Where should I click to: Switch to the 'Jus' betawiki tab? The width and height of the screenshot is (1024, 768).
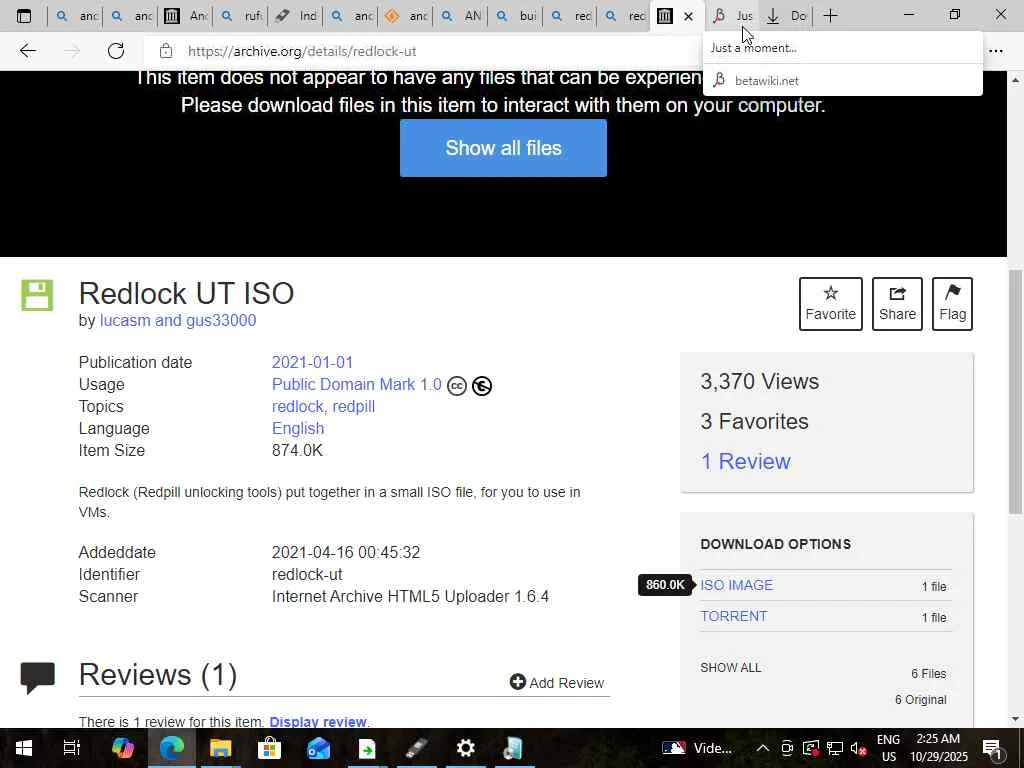[733, 16]
